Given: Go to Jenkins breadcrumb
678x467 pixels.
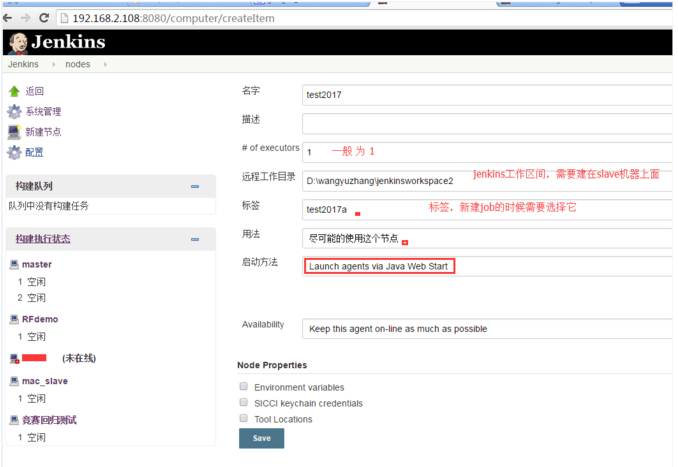Looking at the screenshot, I should pyautogui.click(x=23, y=64).
